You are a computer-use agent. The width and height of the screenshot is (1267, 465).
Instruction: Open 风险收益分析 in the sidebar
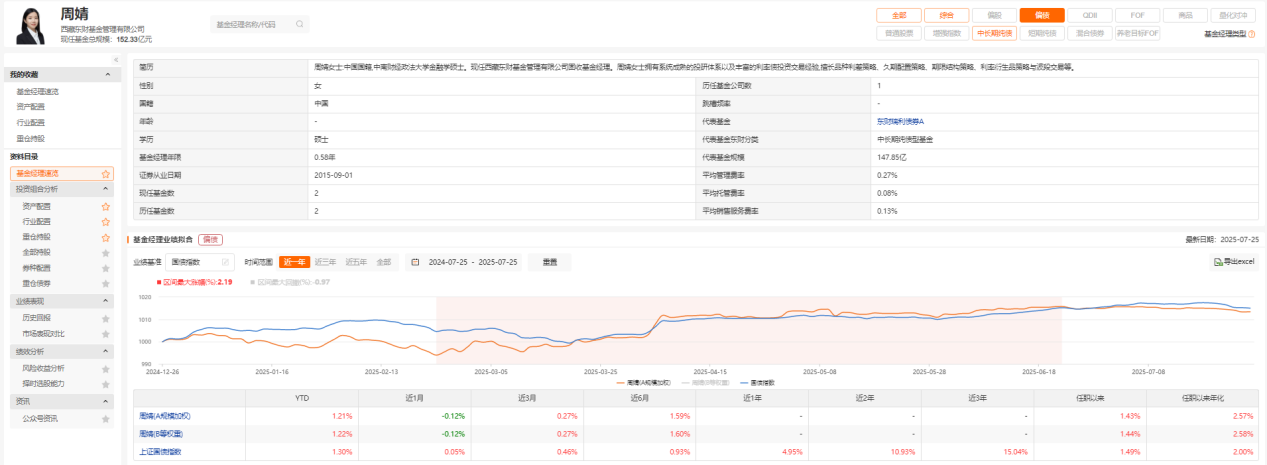click(44, 367)
